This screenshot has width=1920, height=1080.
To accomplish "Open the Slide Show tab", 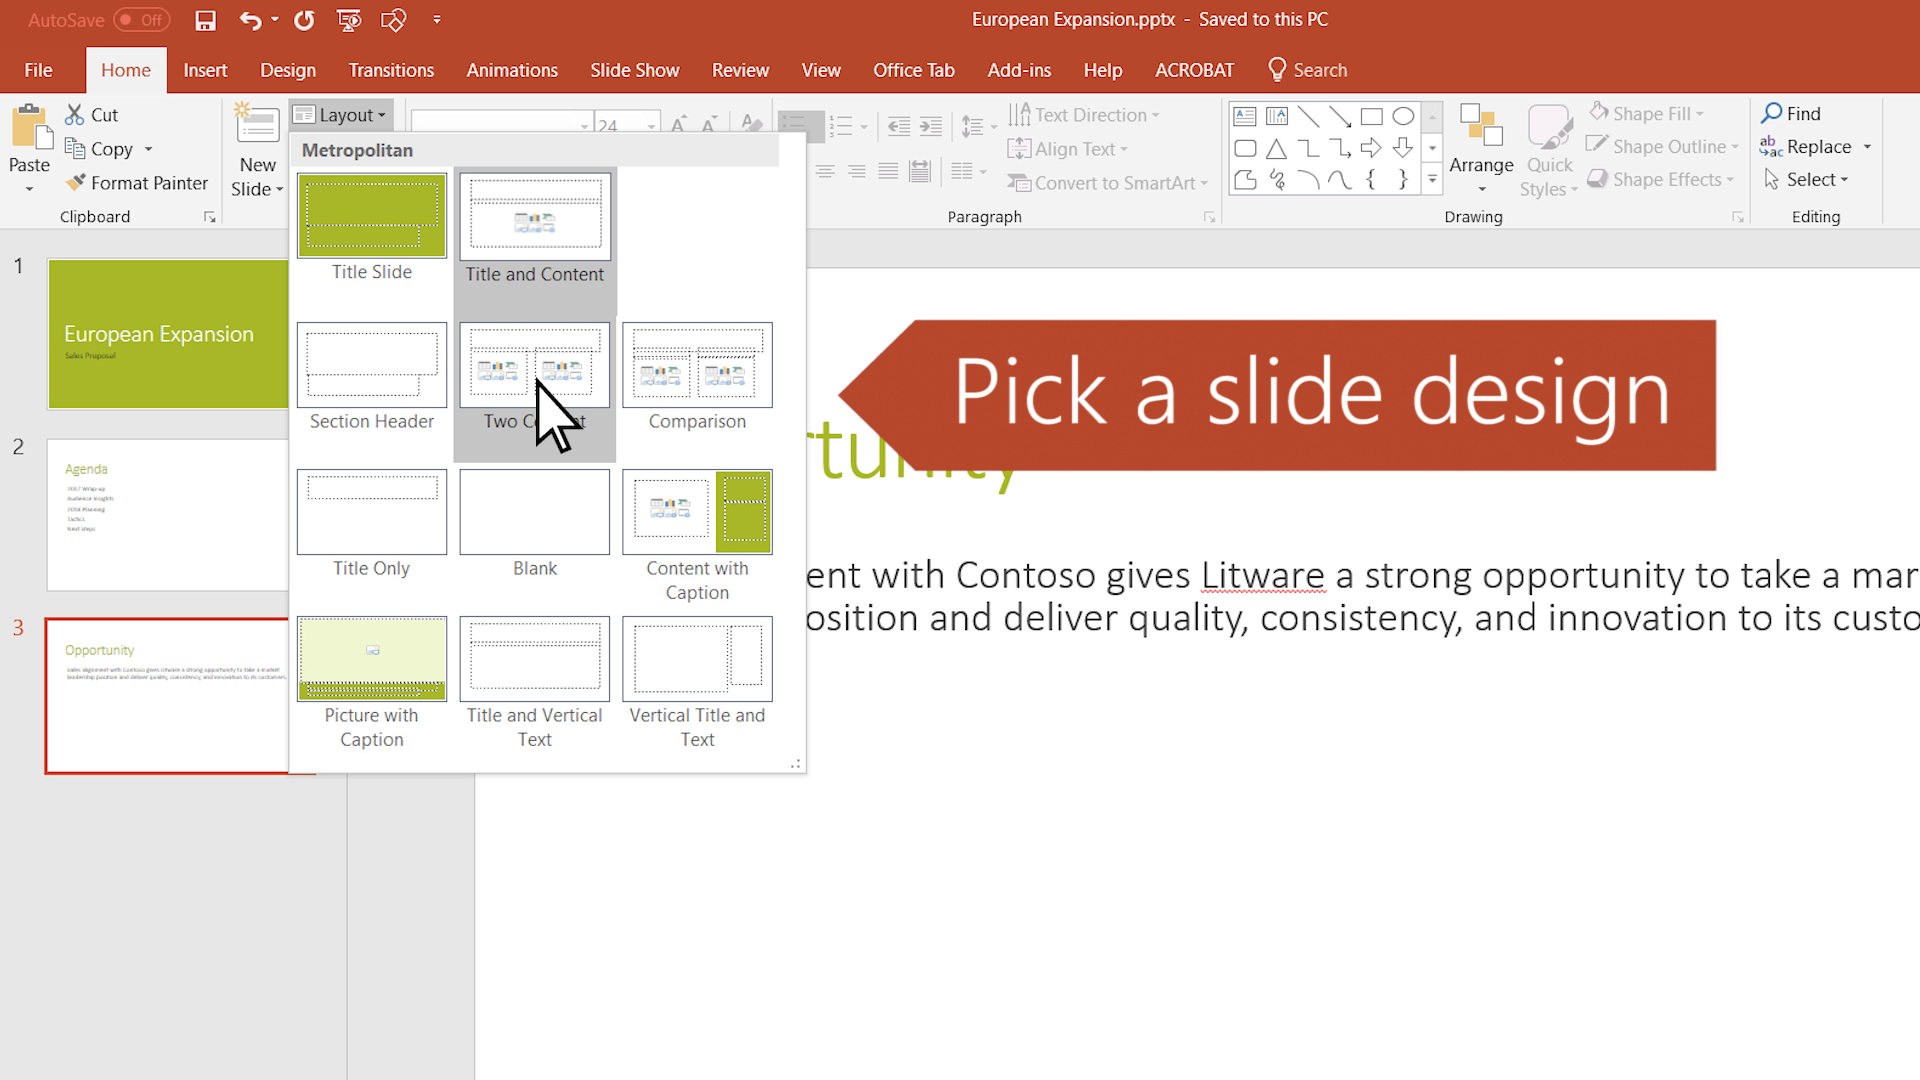I will click(x=634, y=70).
